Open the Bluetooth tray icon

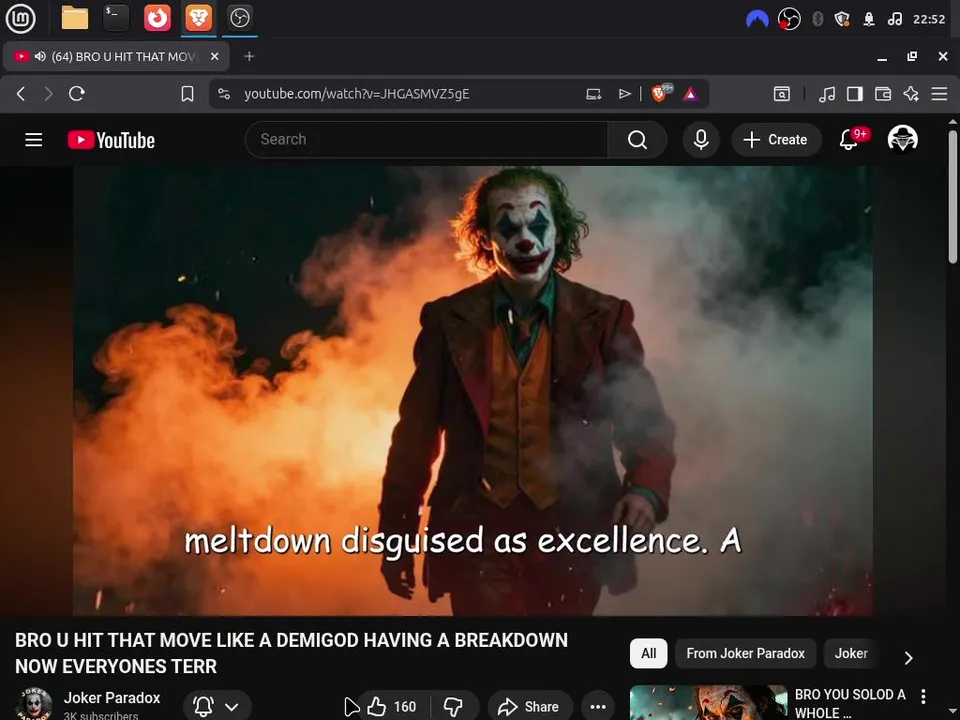817,19
